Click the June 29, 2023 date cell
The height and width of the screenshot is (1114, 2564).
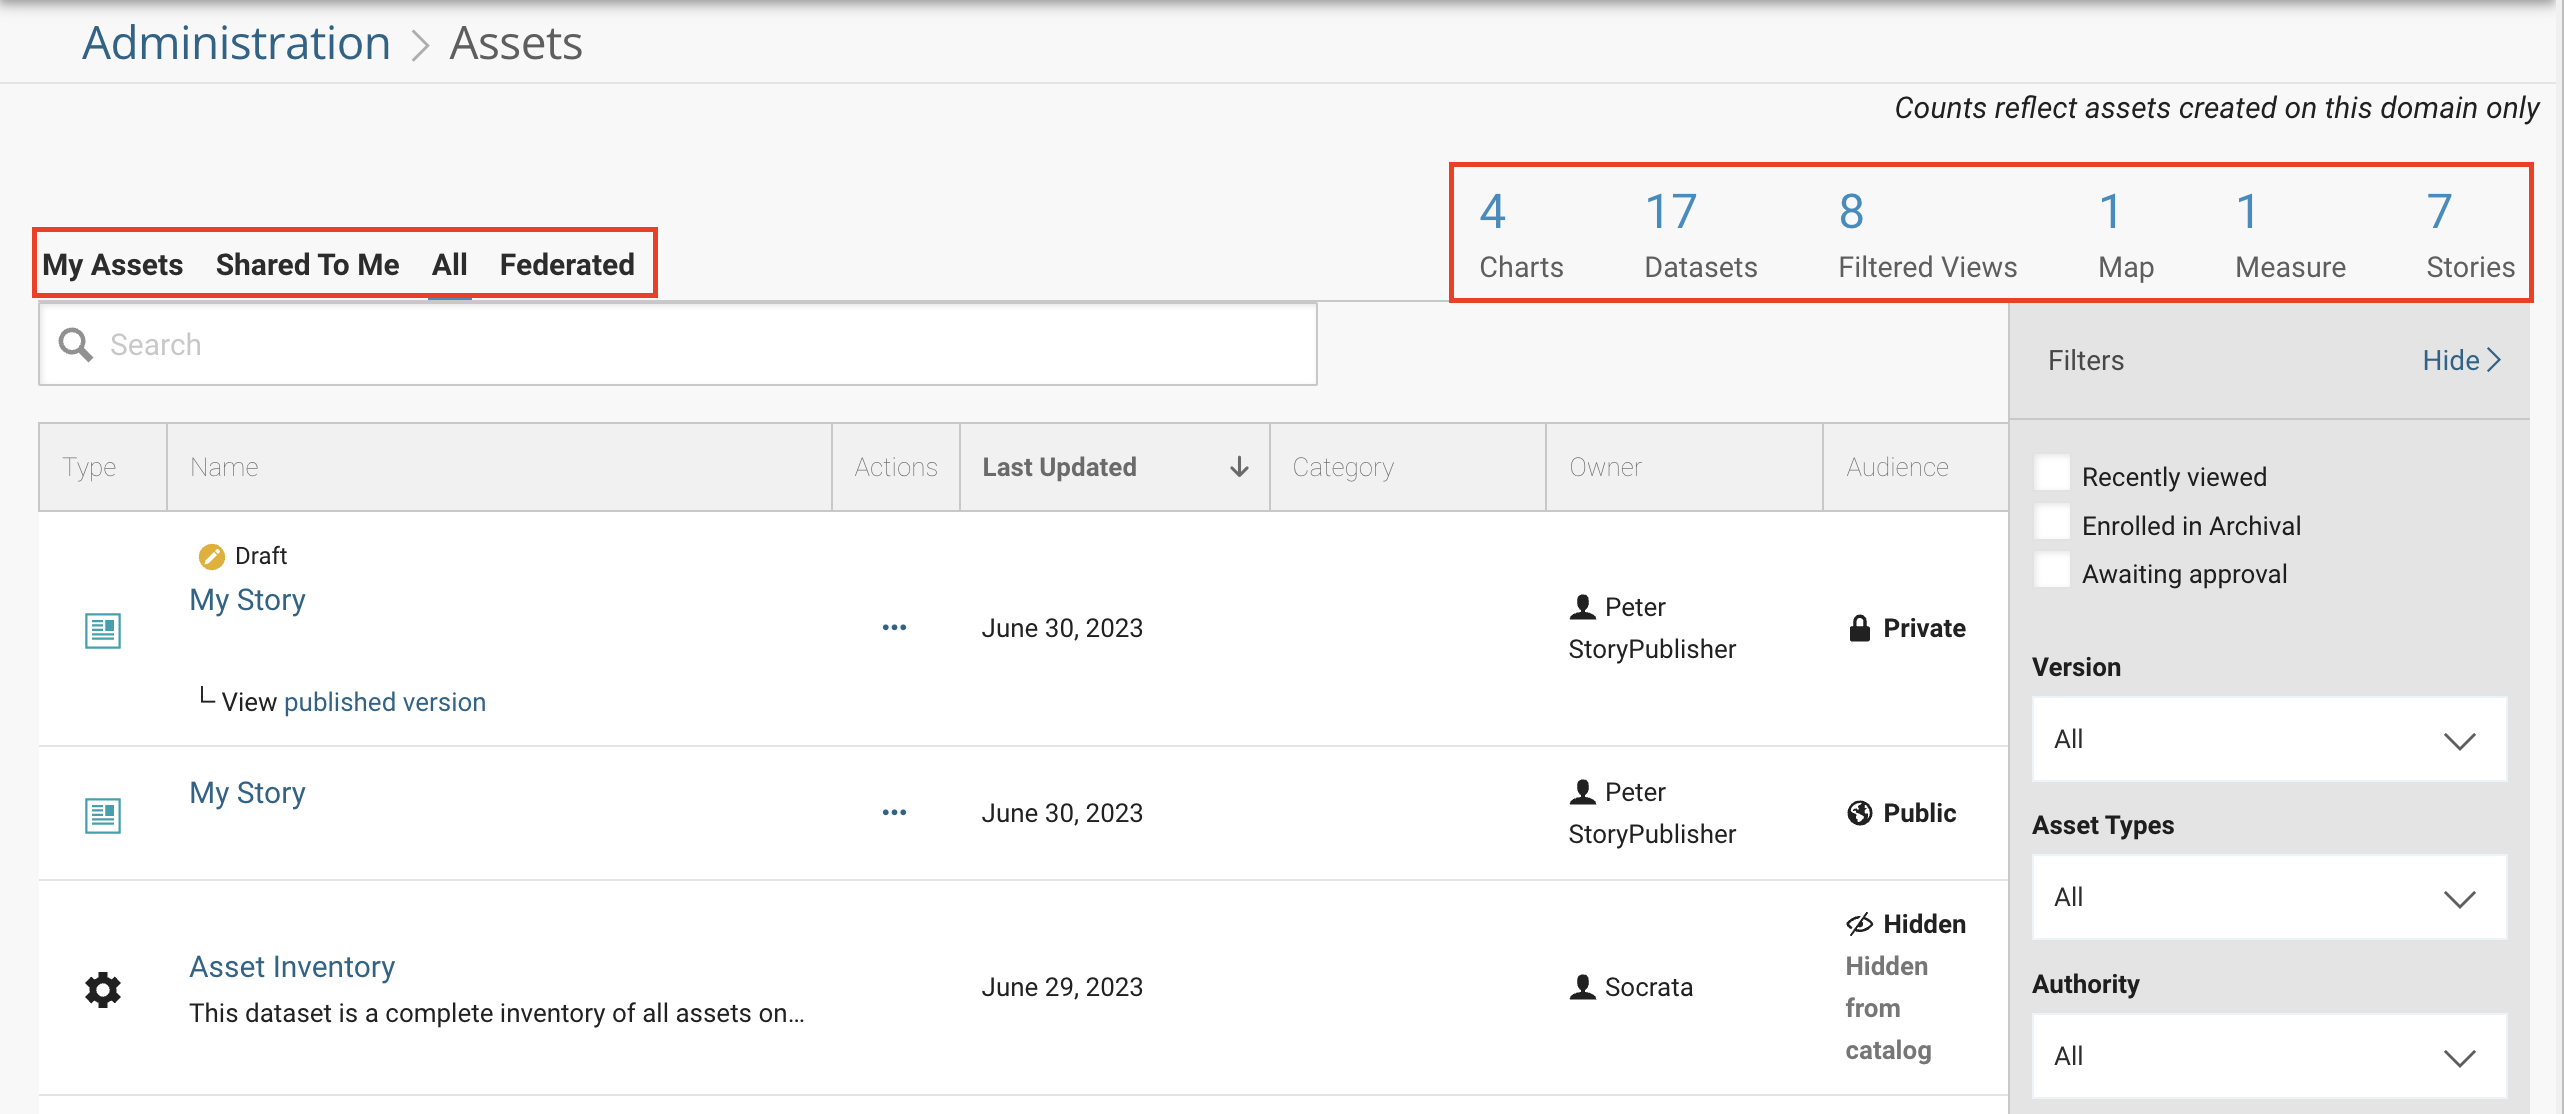click(x=1062, y=987)
